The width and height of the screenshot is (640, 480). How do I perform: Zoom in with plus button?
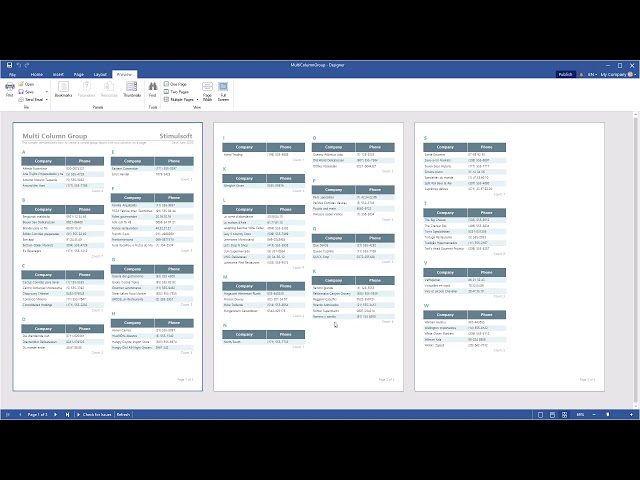pyautogui.click(x=631, y=415)
